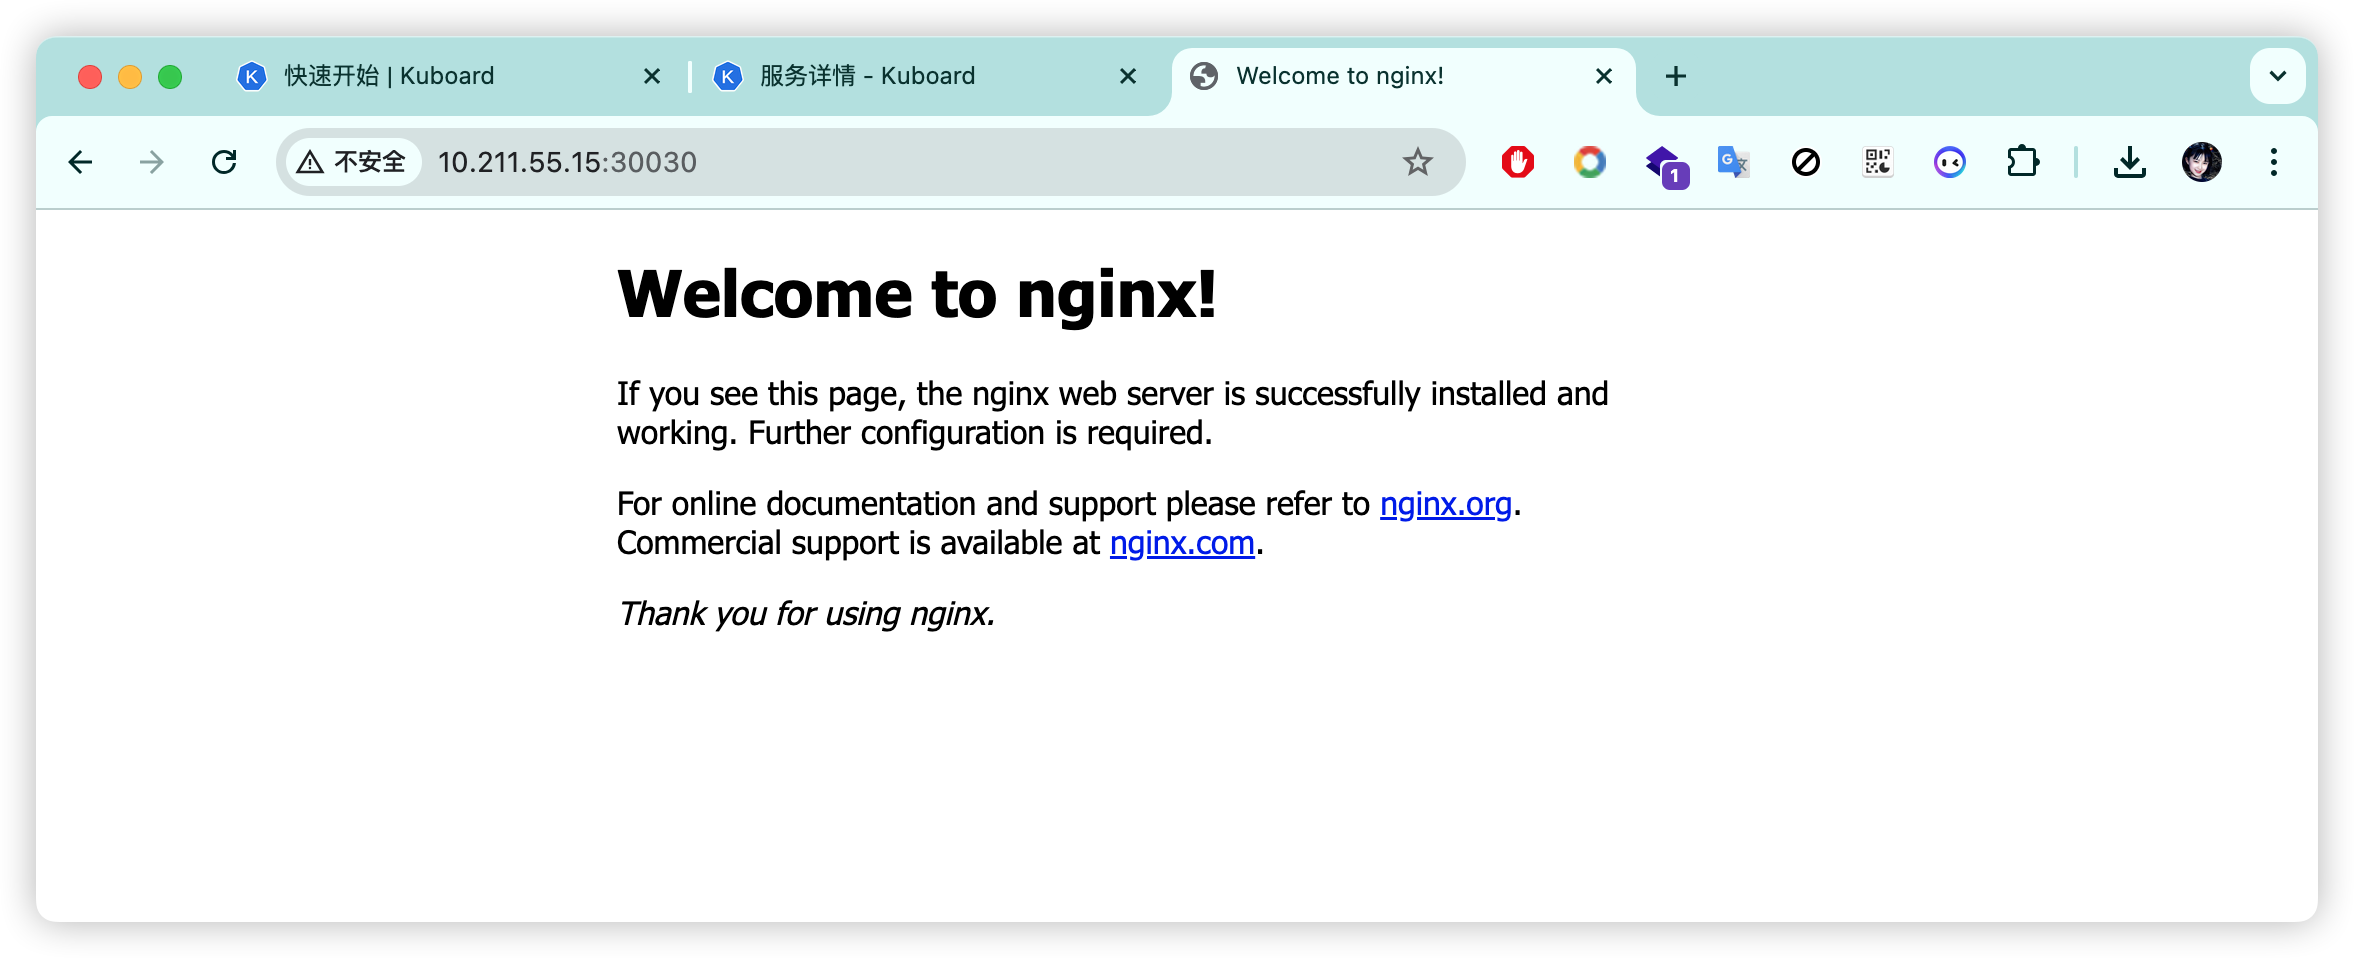
Task: Click the back navigation arrow
Action: [x=81, y=162]
